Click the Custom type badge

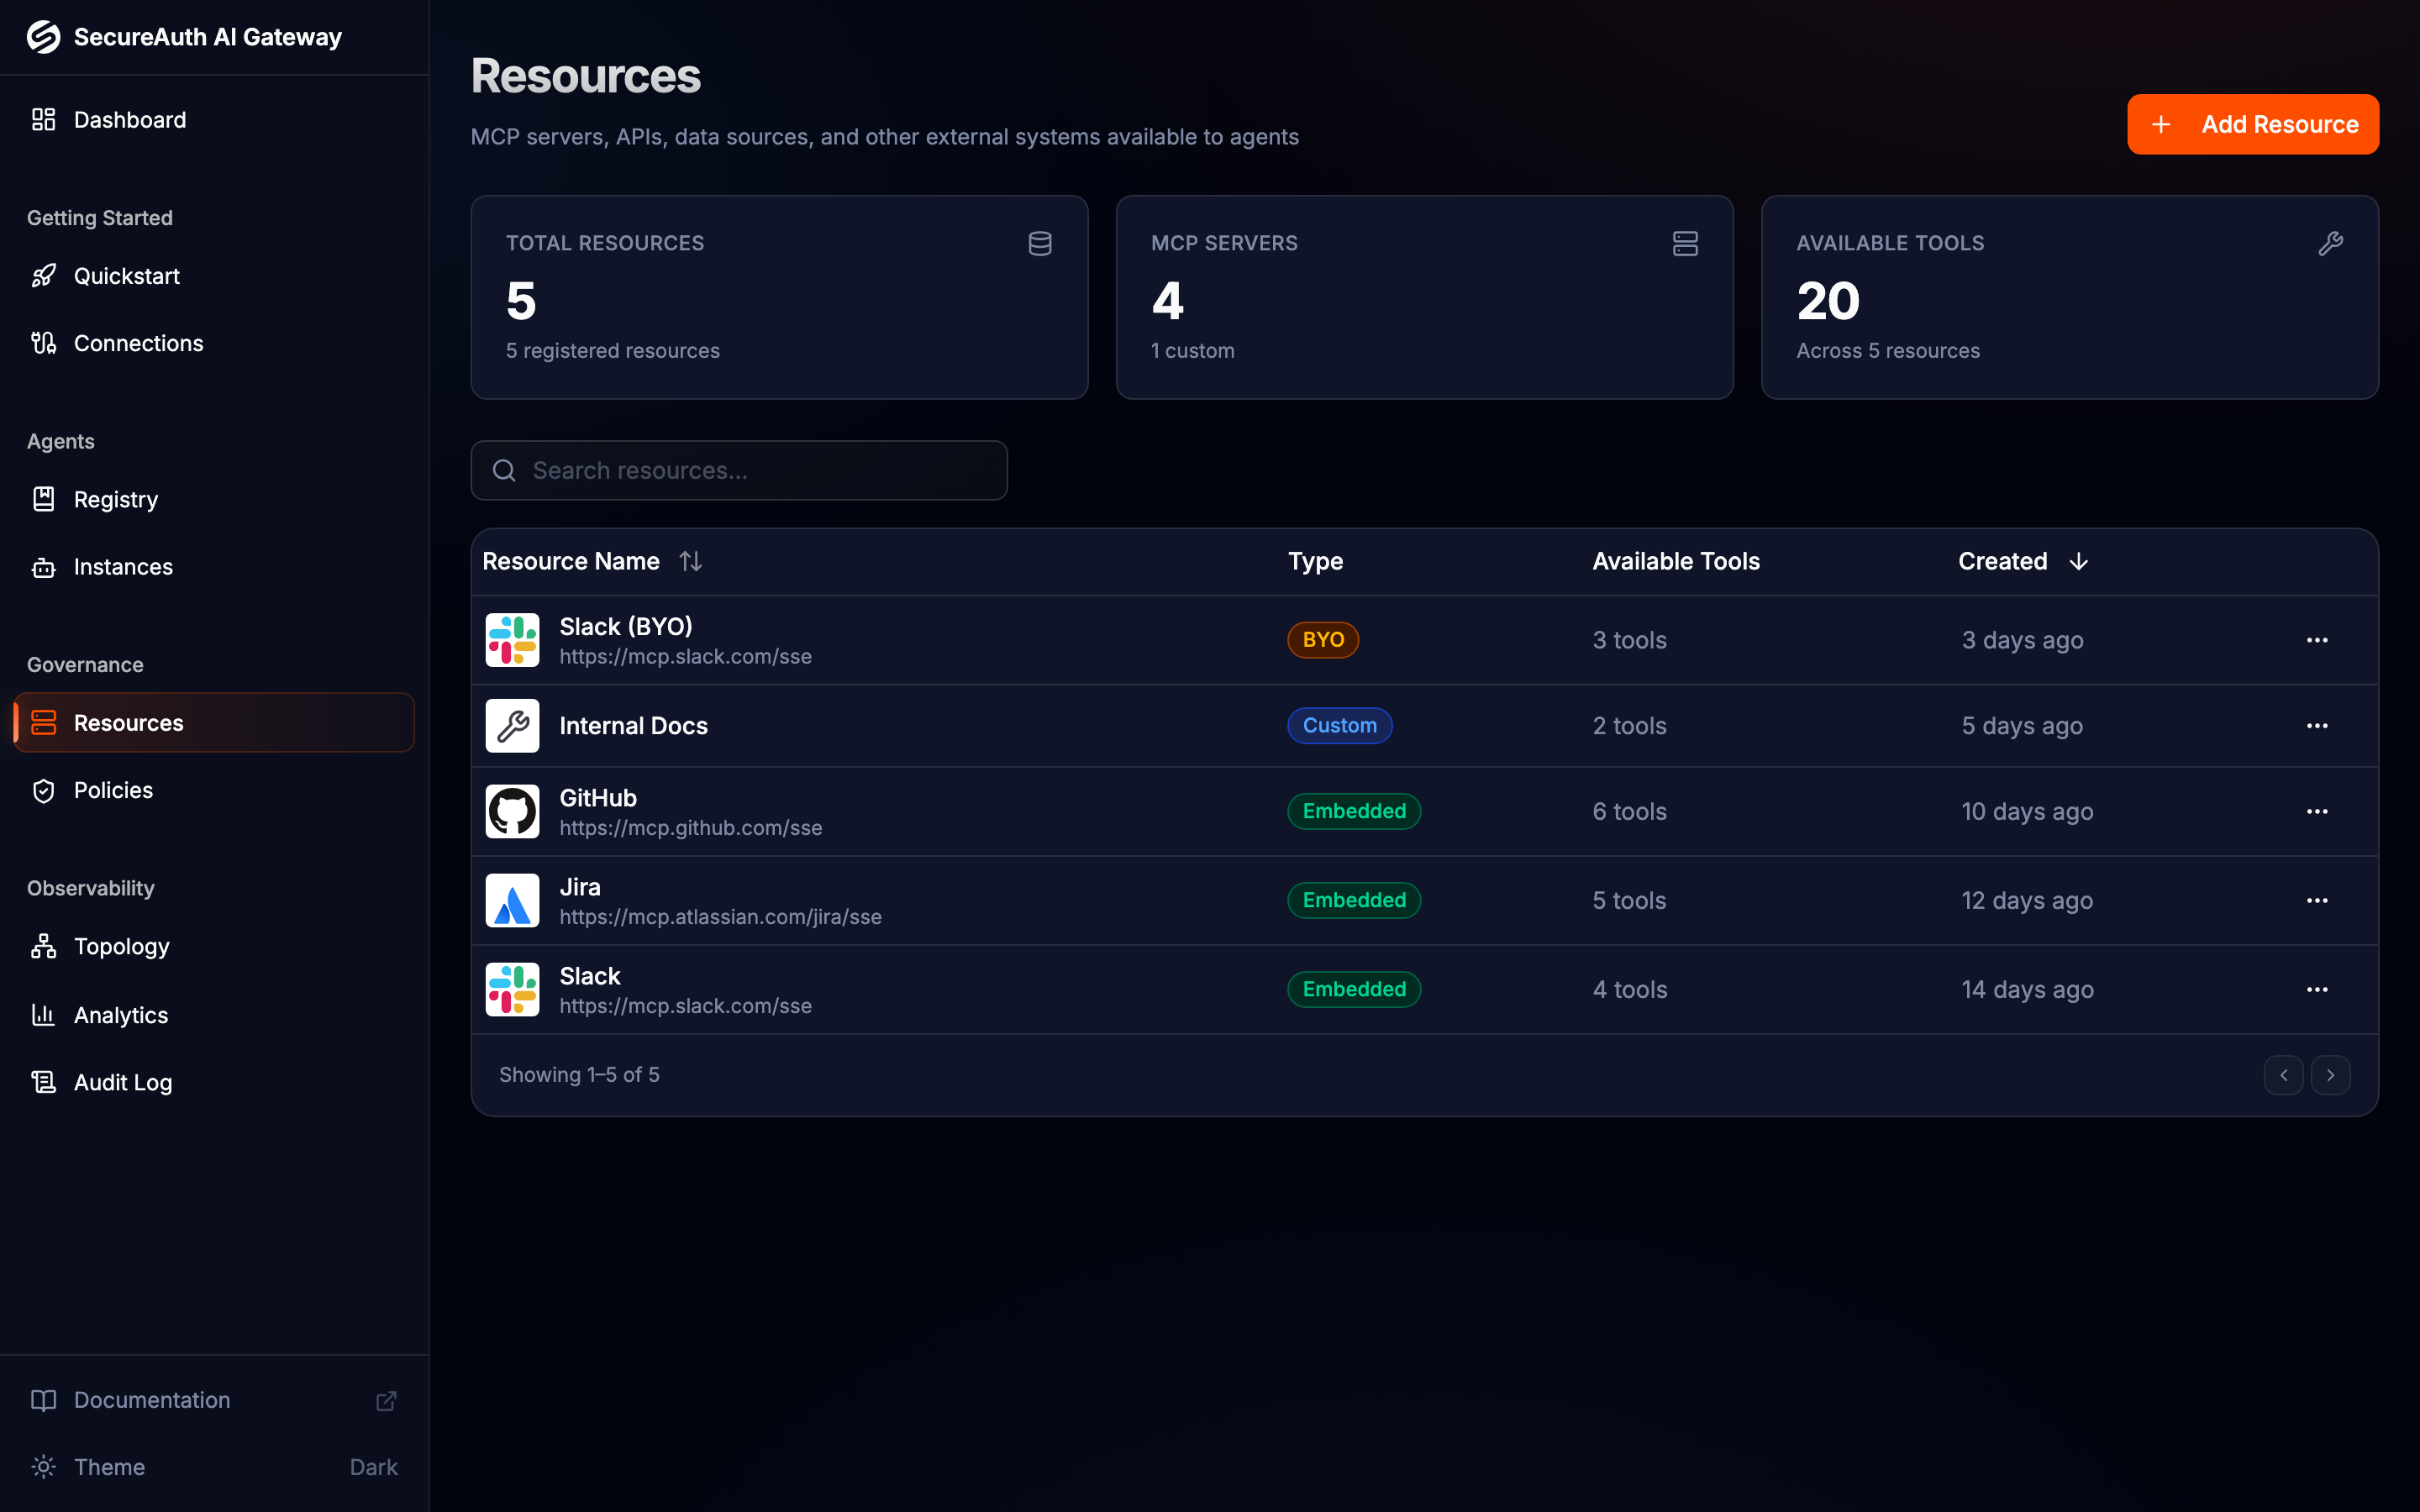coord(1339,725)
